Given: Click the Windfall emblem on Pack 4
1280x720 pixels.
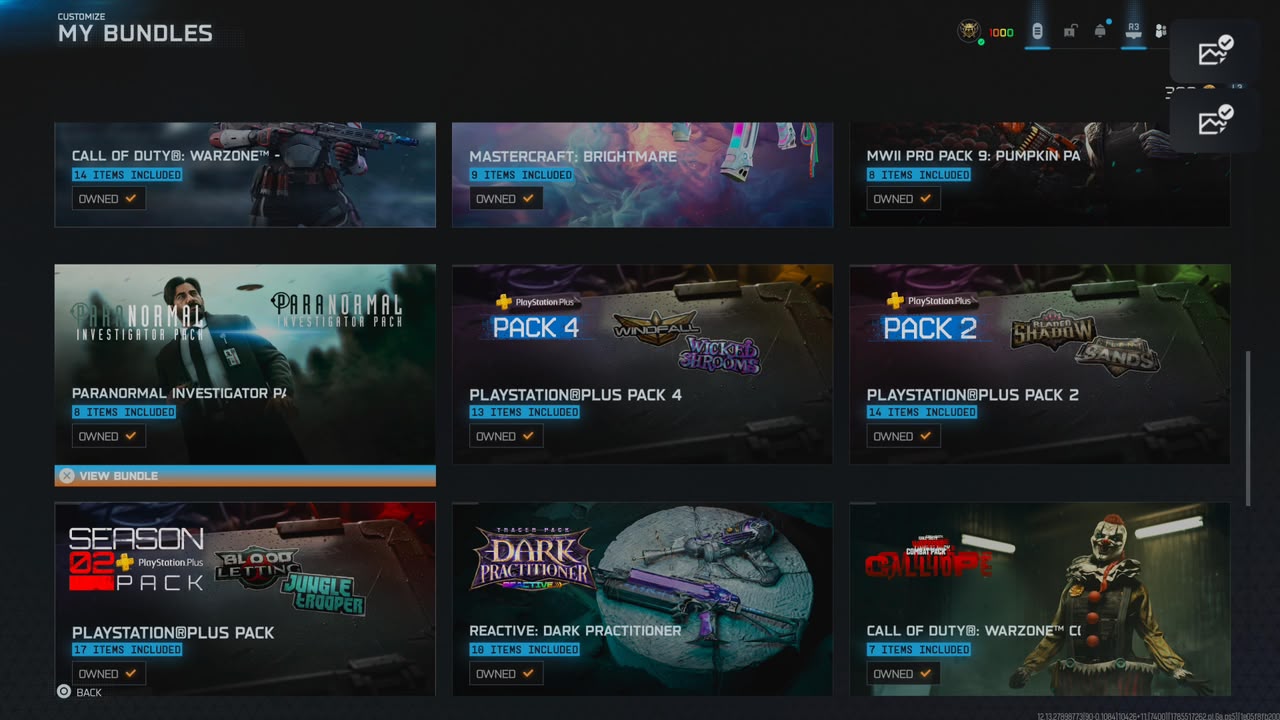Looking at the screenshot, I should (x=656, y=328).
